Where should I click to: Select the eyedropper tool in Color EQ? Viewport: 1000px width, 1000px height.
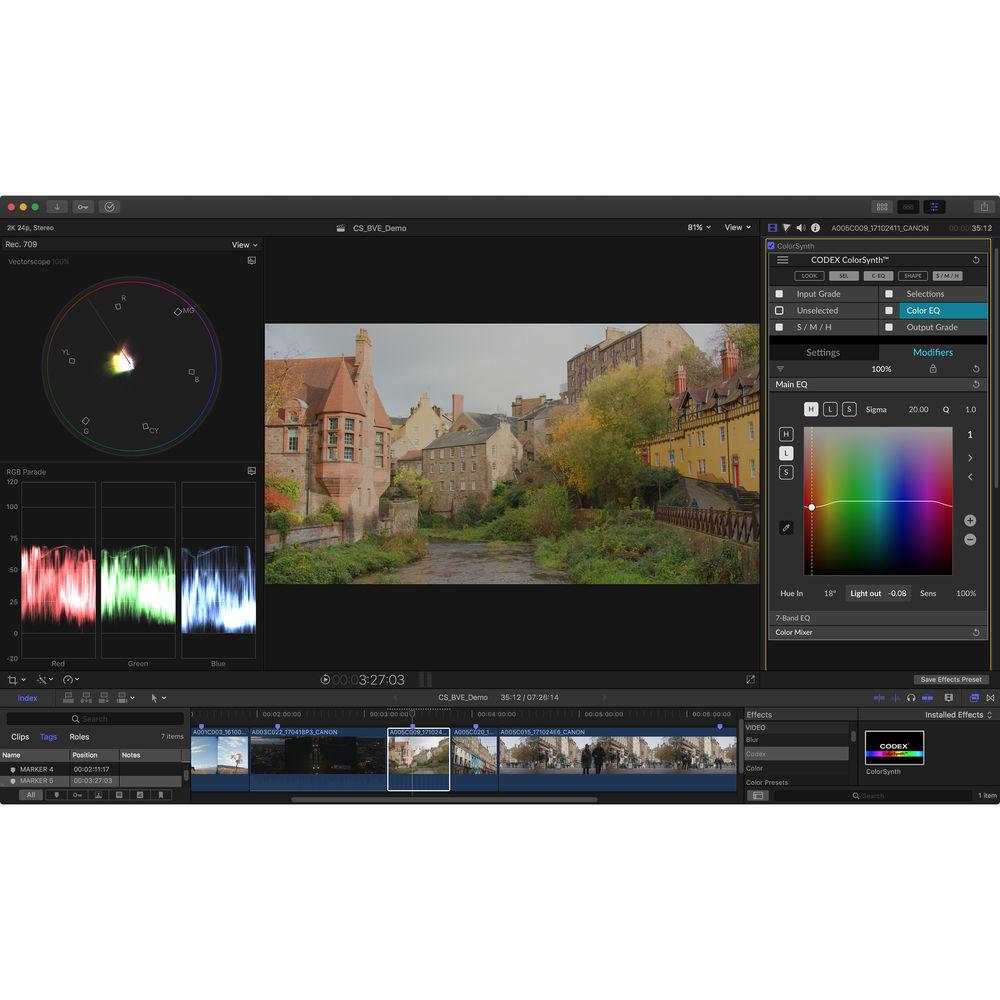[x=786, y=527]
